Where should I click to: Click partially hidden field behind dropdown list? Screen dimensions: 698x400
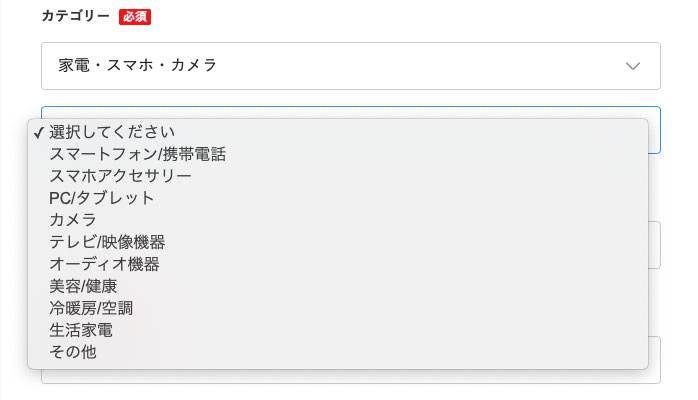(x=654, y=245)
